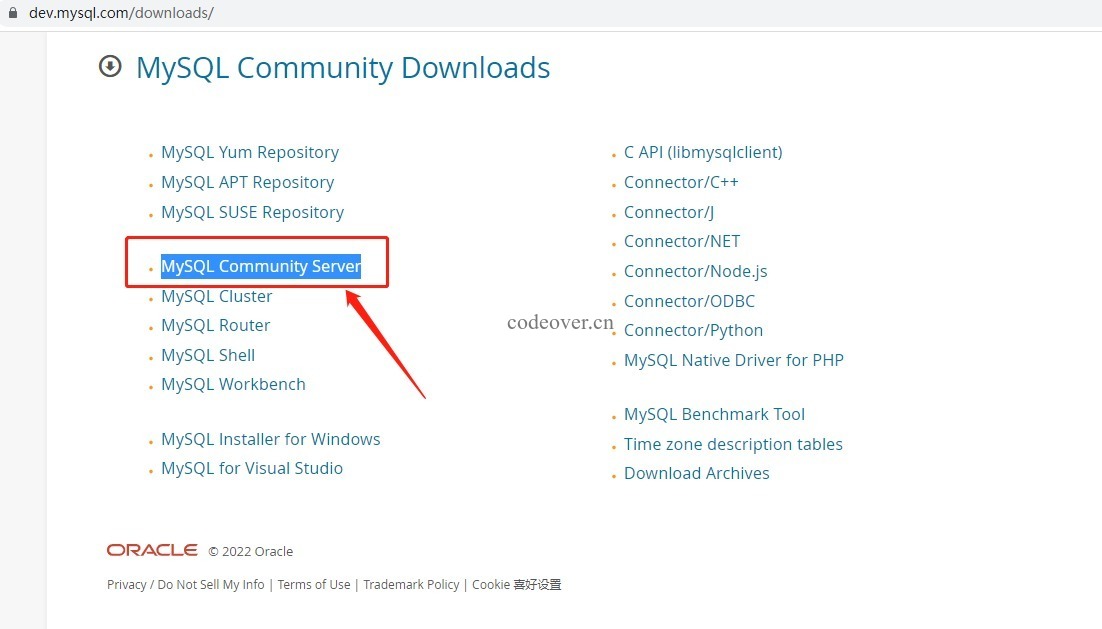This screenshot has height=629, width=1102.
Task: Open Connector/ODBC downloads
Action: click(689, 301)
